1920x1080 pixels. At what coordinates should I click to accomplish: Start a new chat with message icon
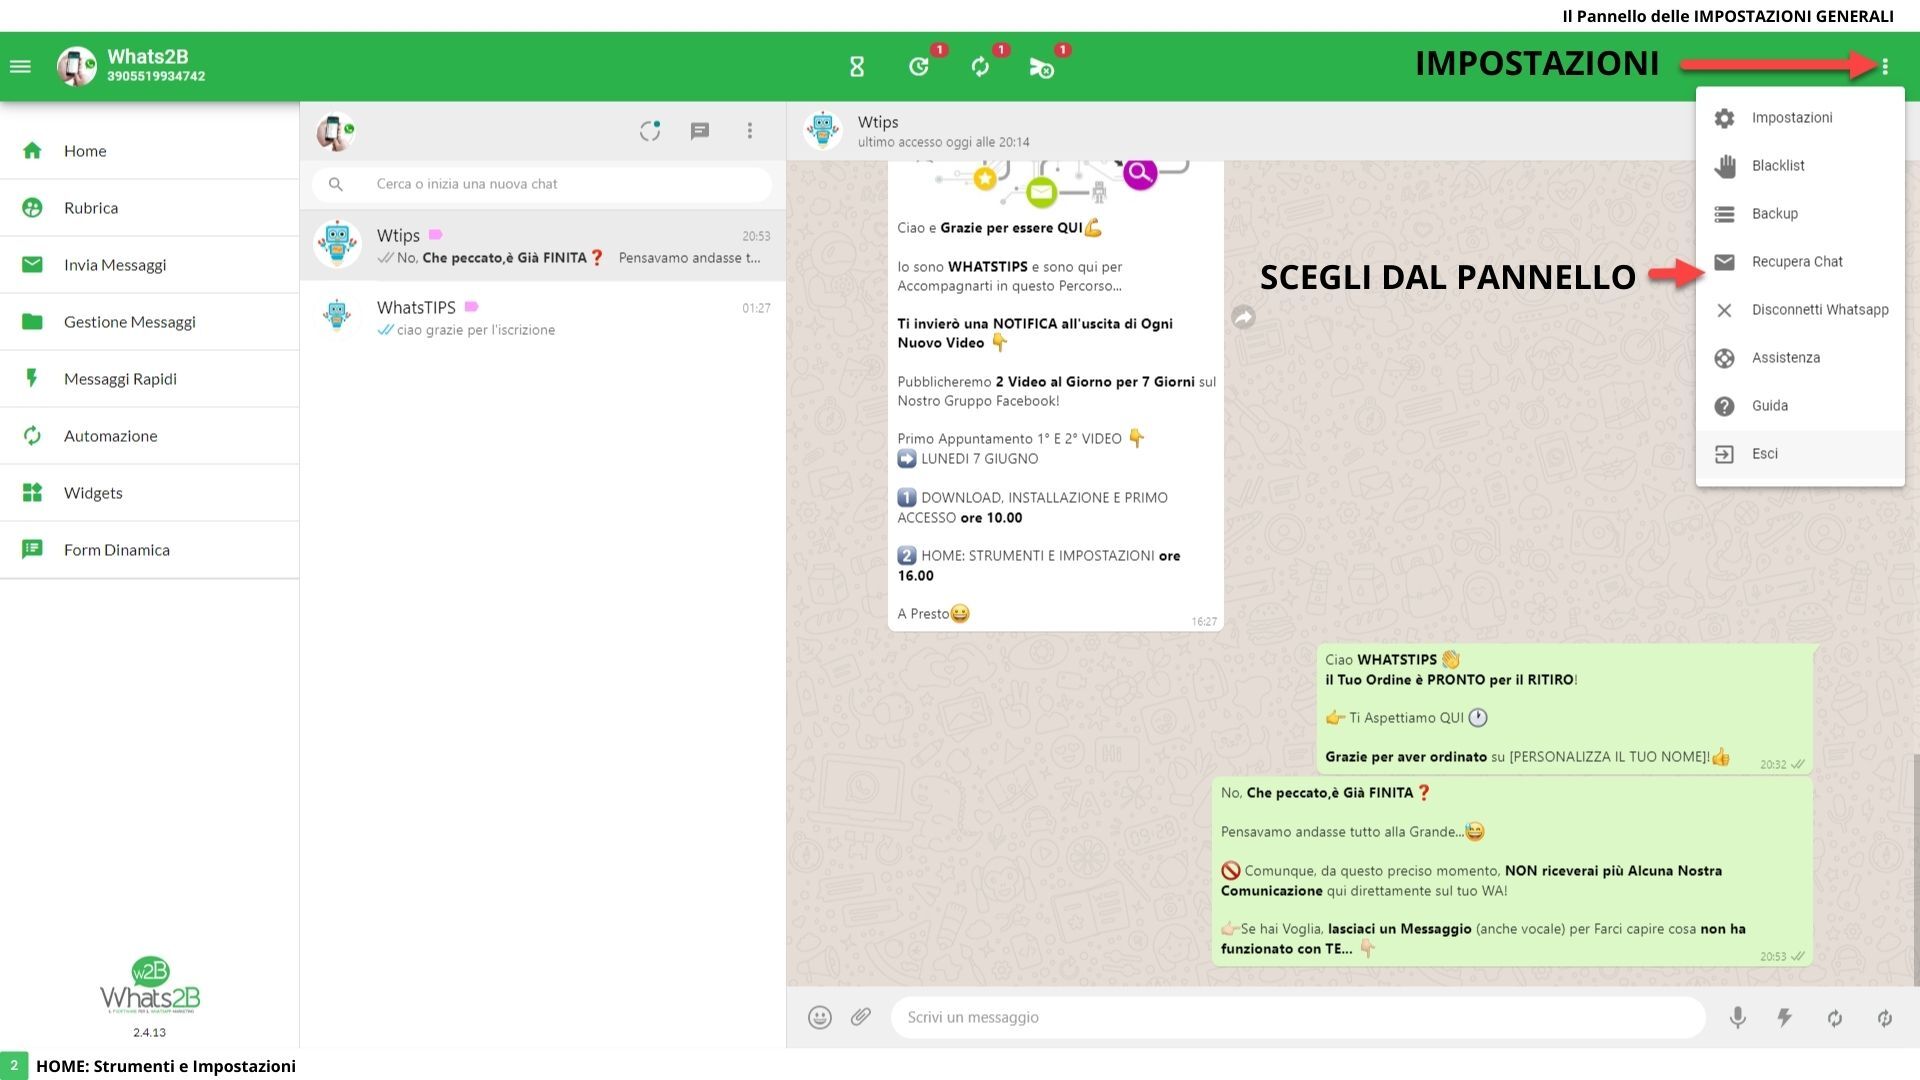[700, 131]
